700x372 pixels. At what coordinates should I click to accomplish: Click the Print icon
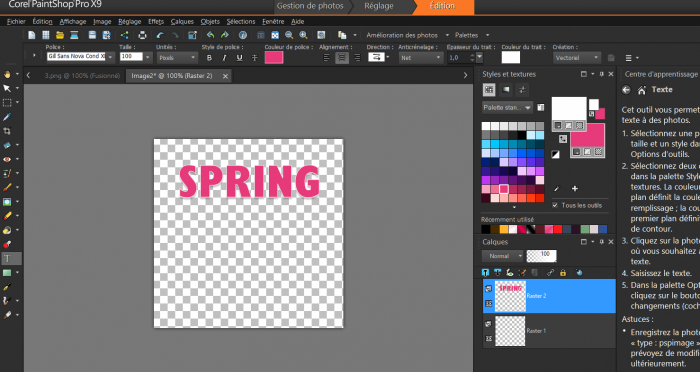click(142, 35)
